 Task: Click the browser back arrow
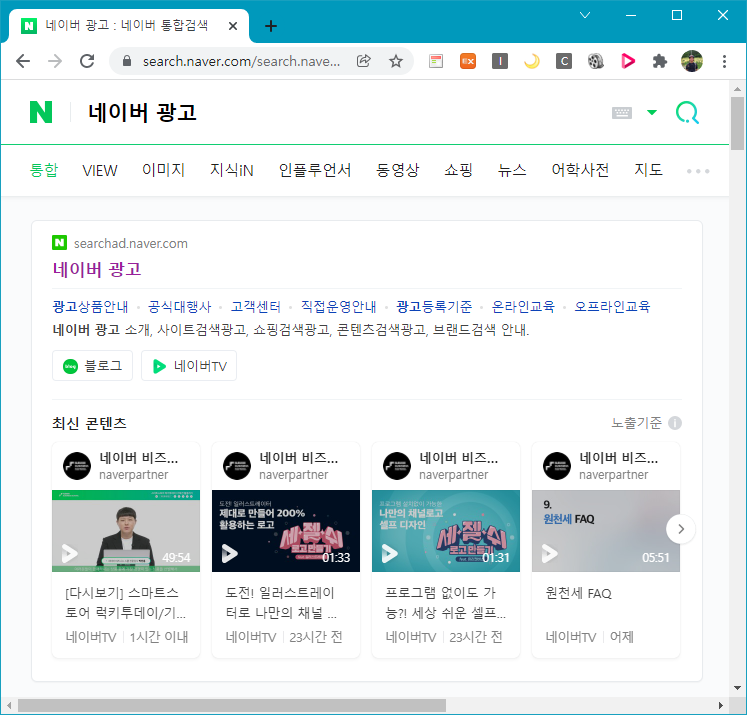(22, 61)
